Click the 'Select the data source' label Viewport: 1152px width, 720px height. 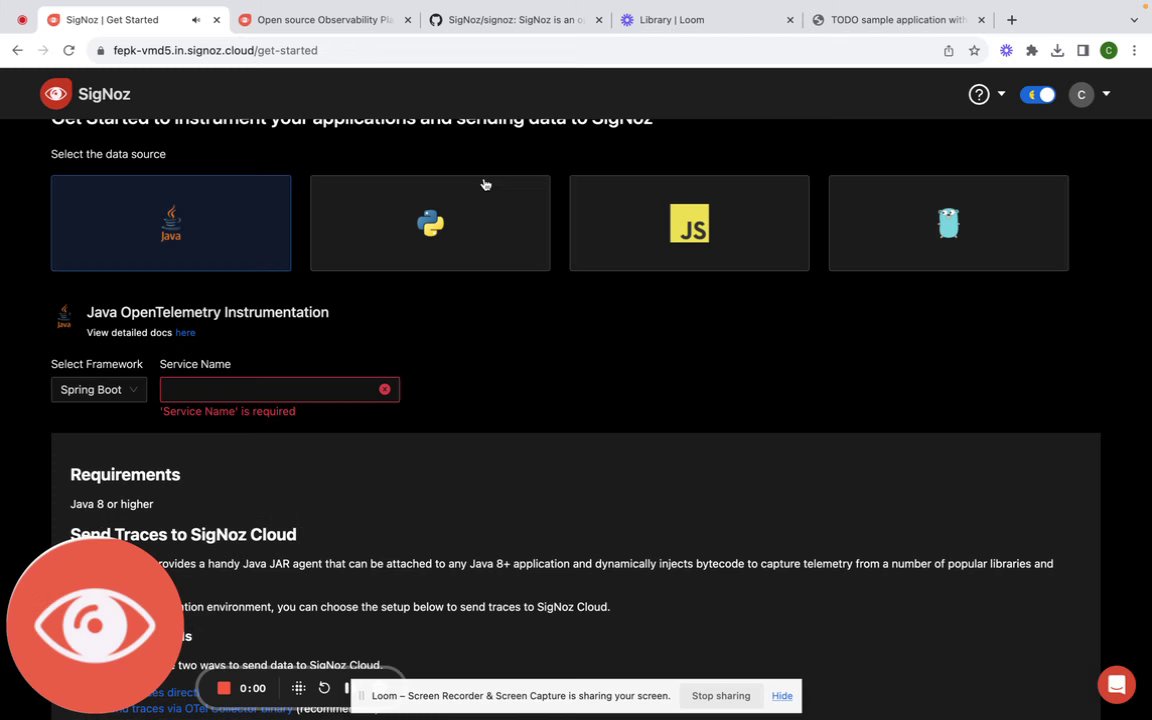point(108,154)
